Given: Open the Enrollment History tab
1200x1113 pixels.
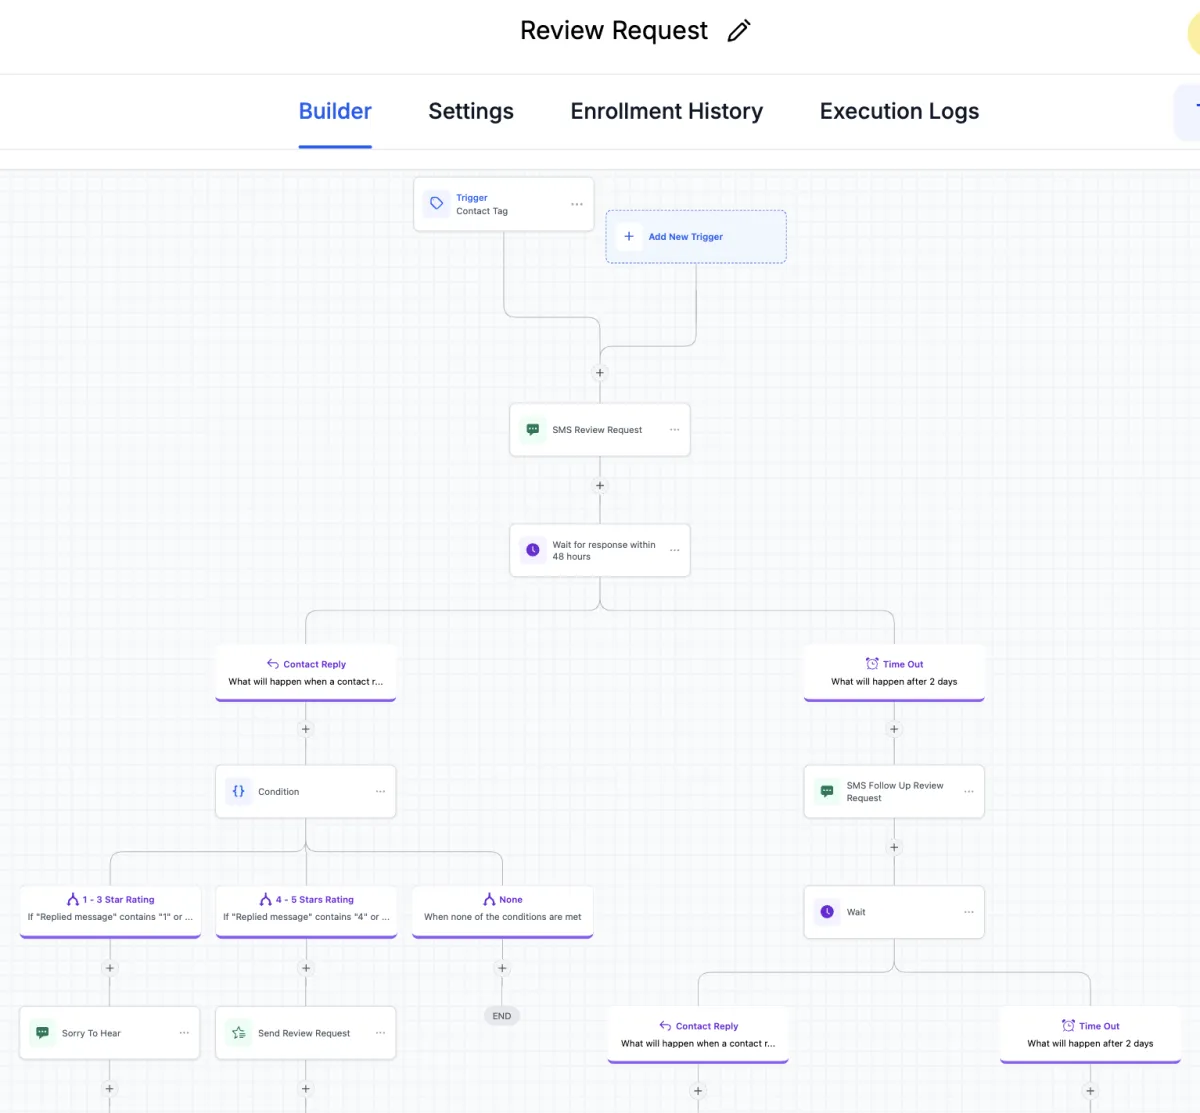Looking at the screenshot, I should 666,111.
